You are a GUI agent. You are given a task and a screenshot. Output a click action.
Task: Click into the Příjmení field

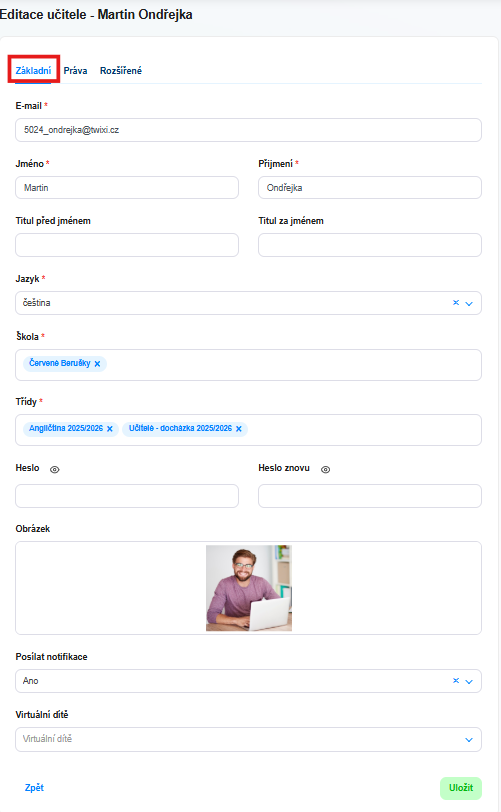370,187
